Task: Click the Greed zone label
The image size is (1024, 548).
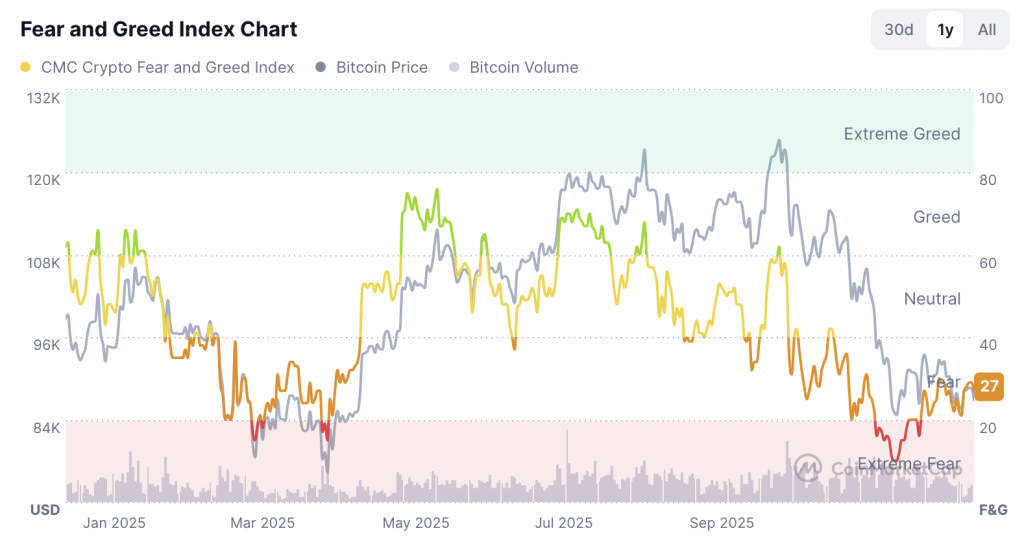Action: click(936, 217)
